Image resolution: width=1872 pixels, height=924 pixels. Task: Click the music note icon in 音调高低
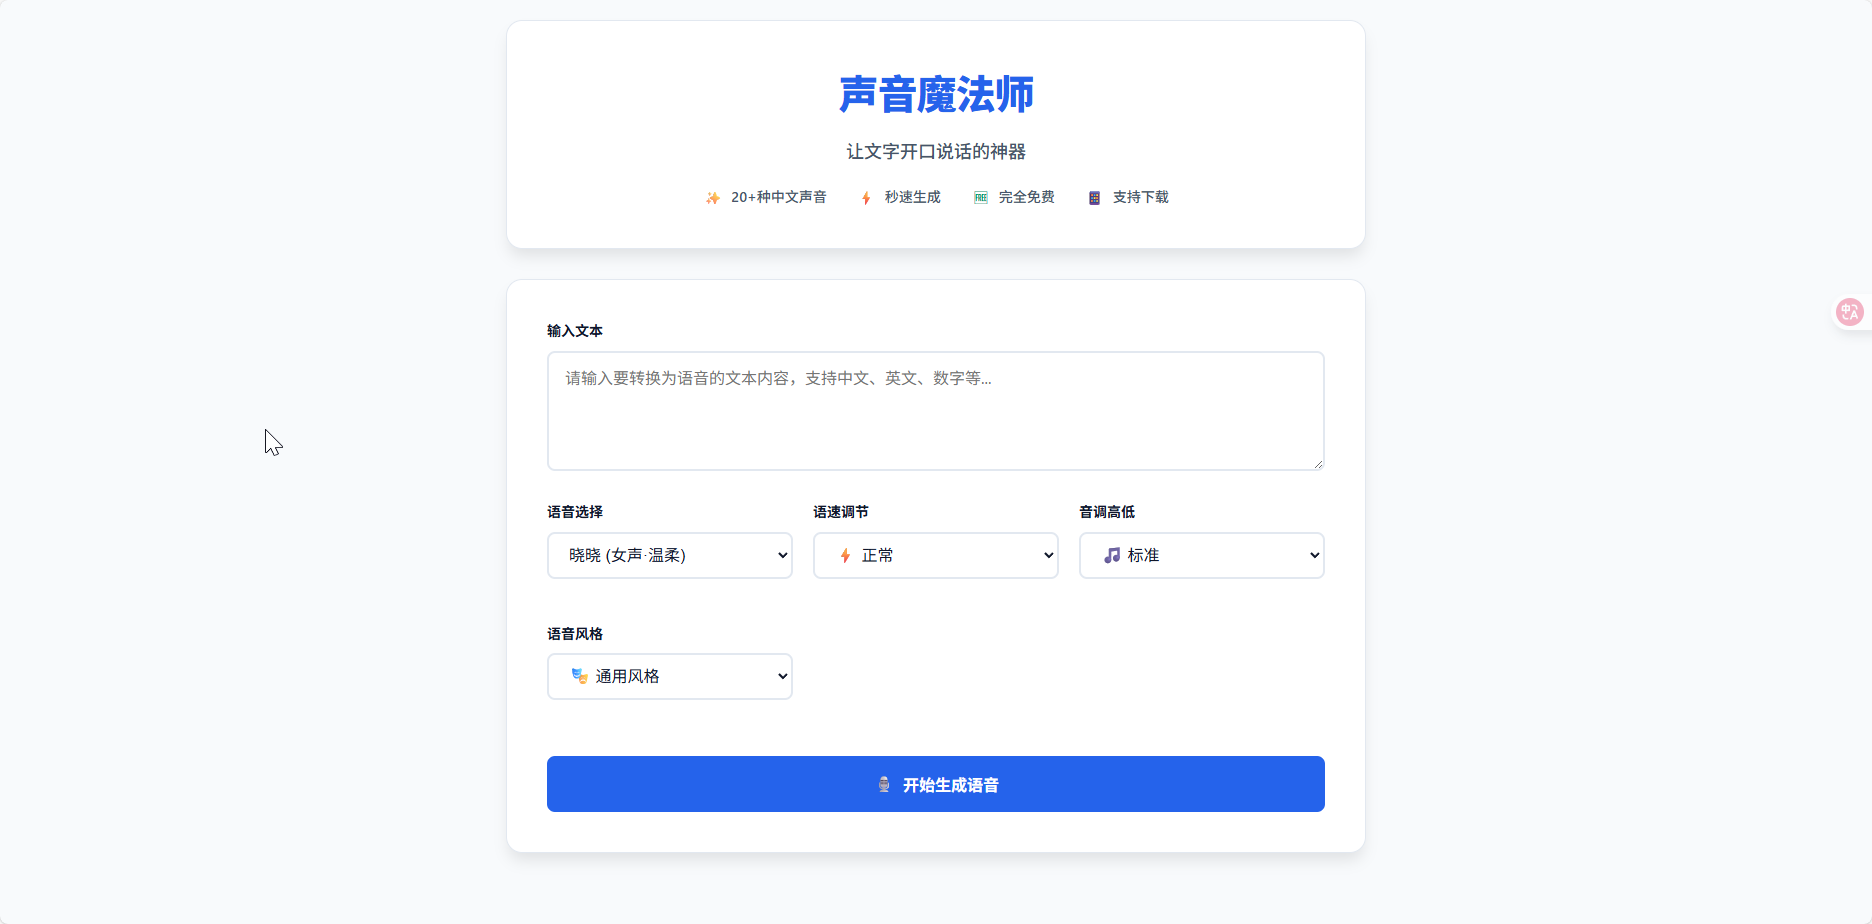click(x=1112, y=555)
